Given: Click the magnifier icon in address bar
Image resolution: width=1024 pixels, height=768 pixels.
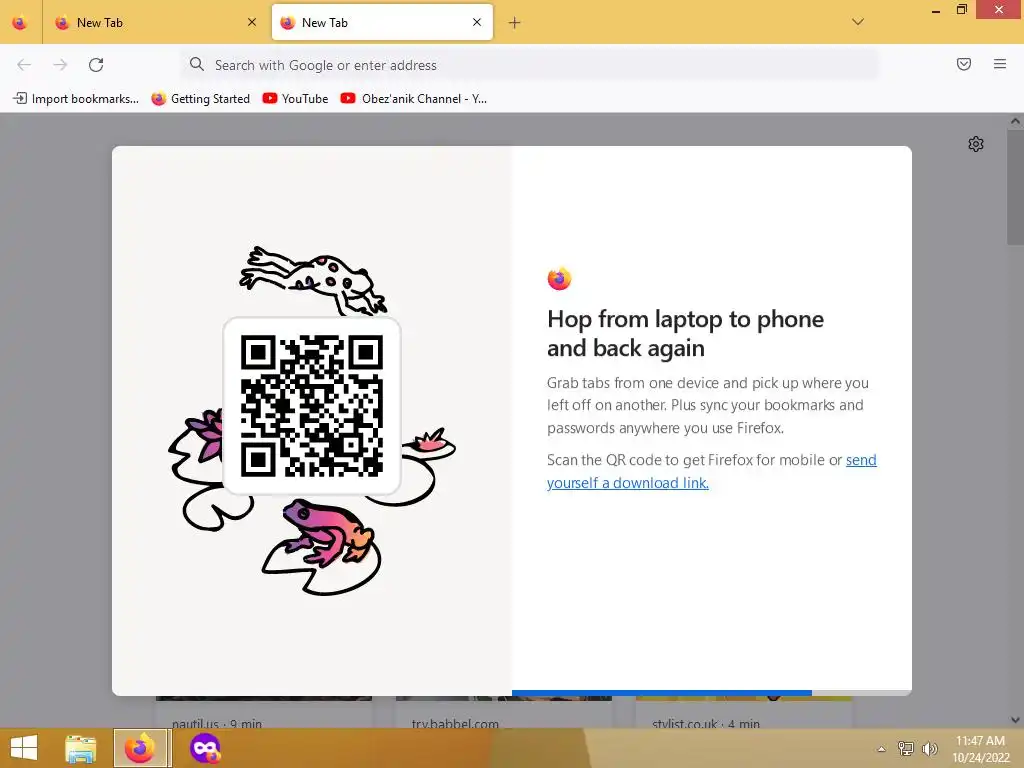Looking at the screenshot, I should tap(197, 64).
